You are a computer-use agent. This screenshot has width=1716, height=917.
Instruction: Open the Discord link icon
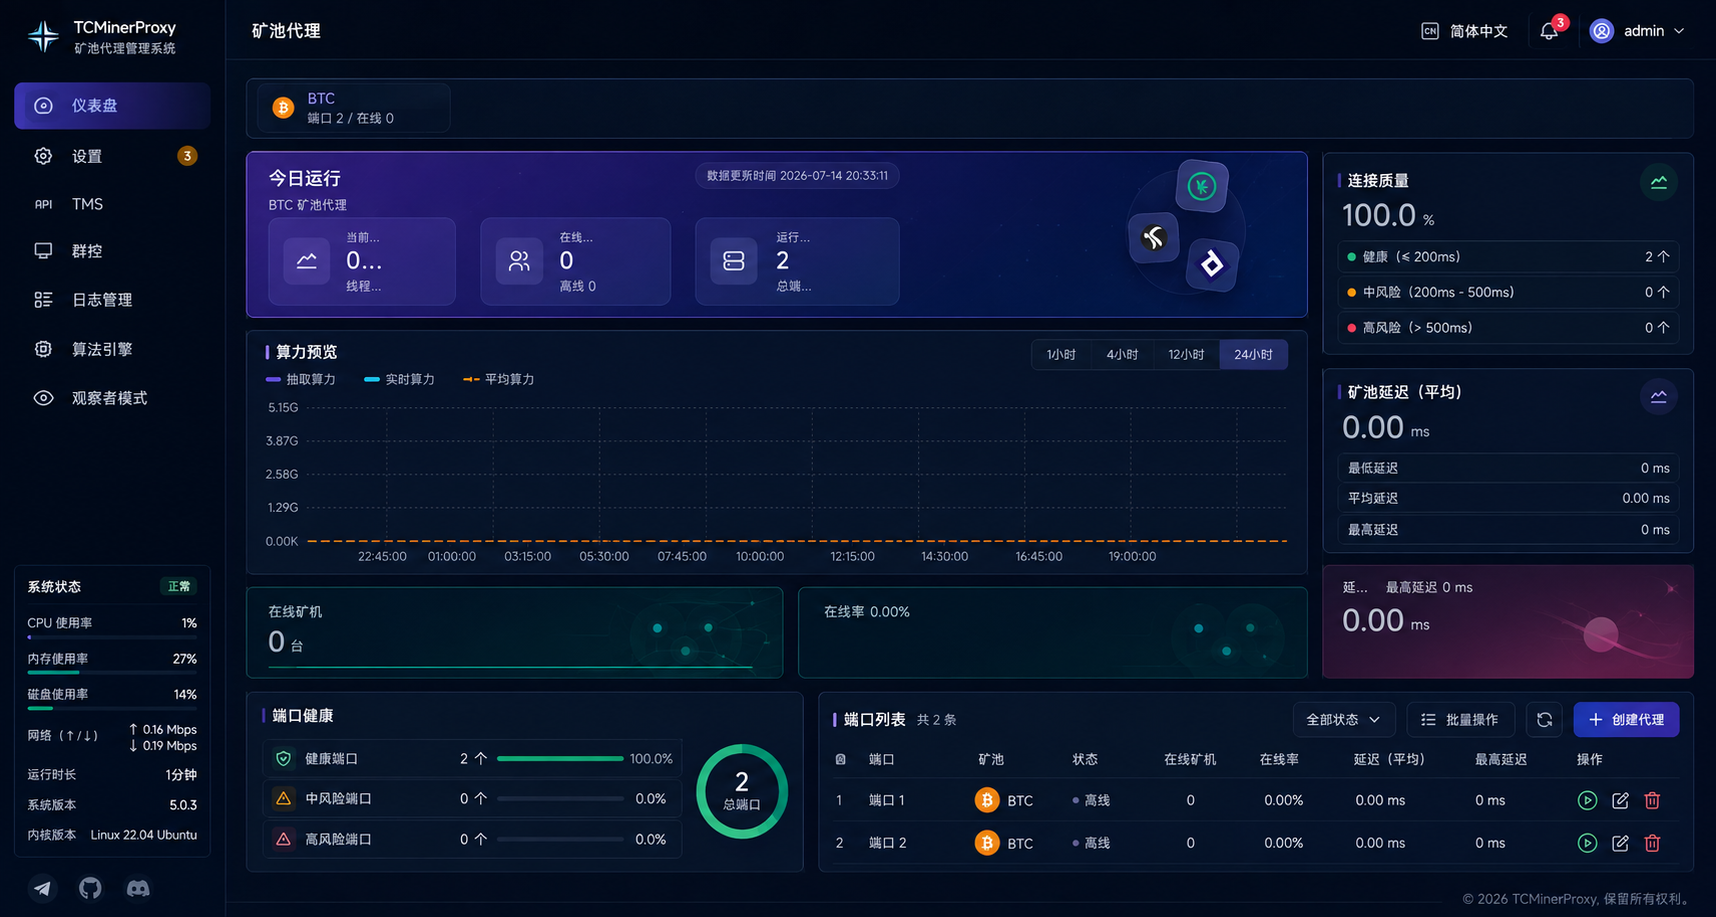[x=138, y=888]
